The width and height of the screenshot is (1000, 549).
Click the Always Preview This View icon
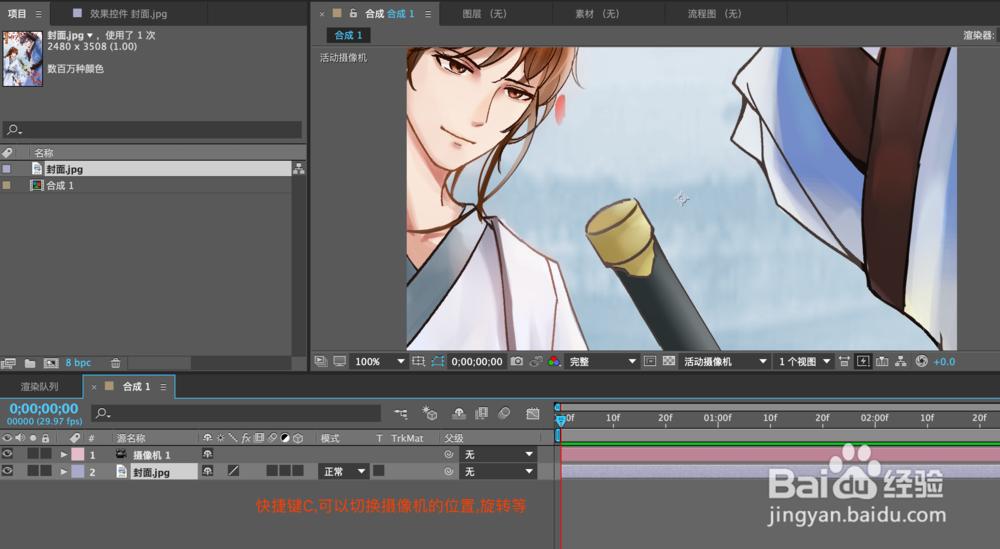[x=321, y=362]
